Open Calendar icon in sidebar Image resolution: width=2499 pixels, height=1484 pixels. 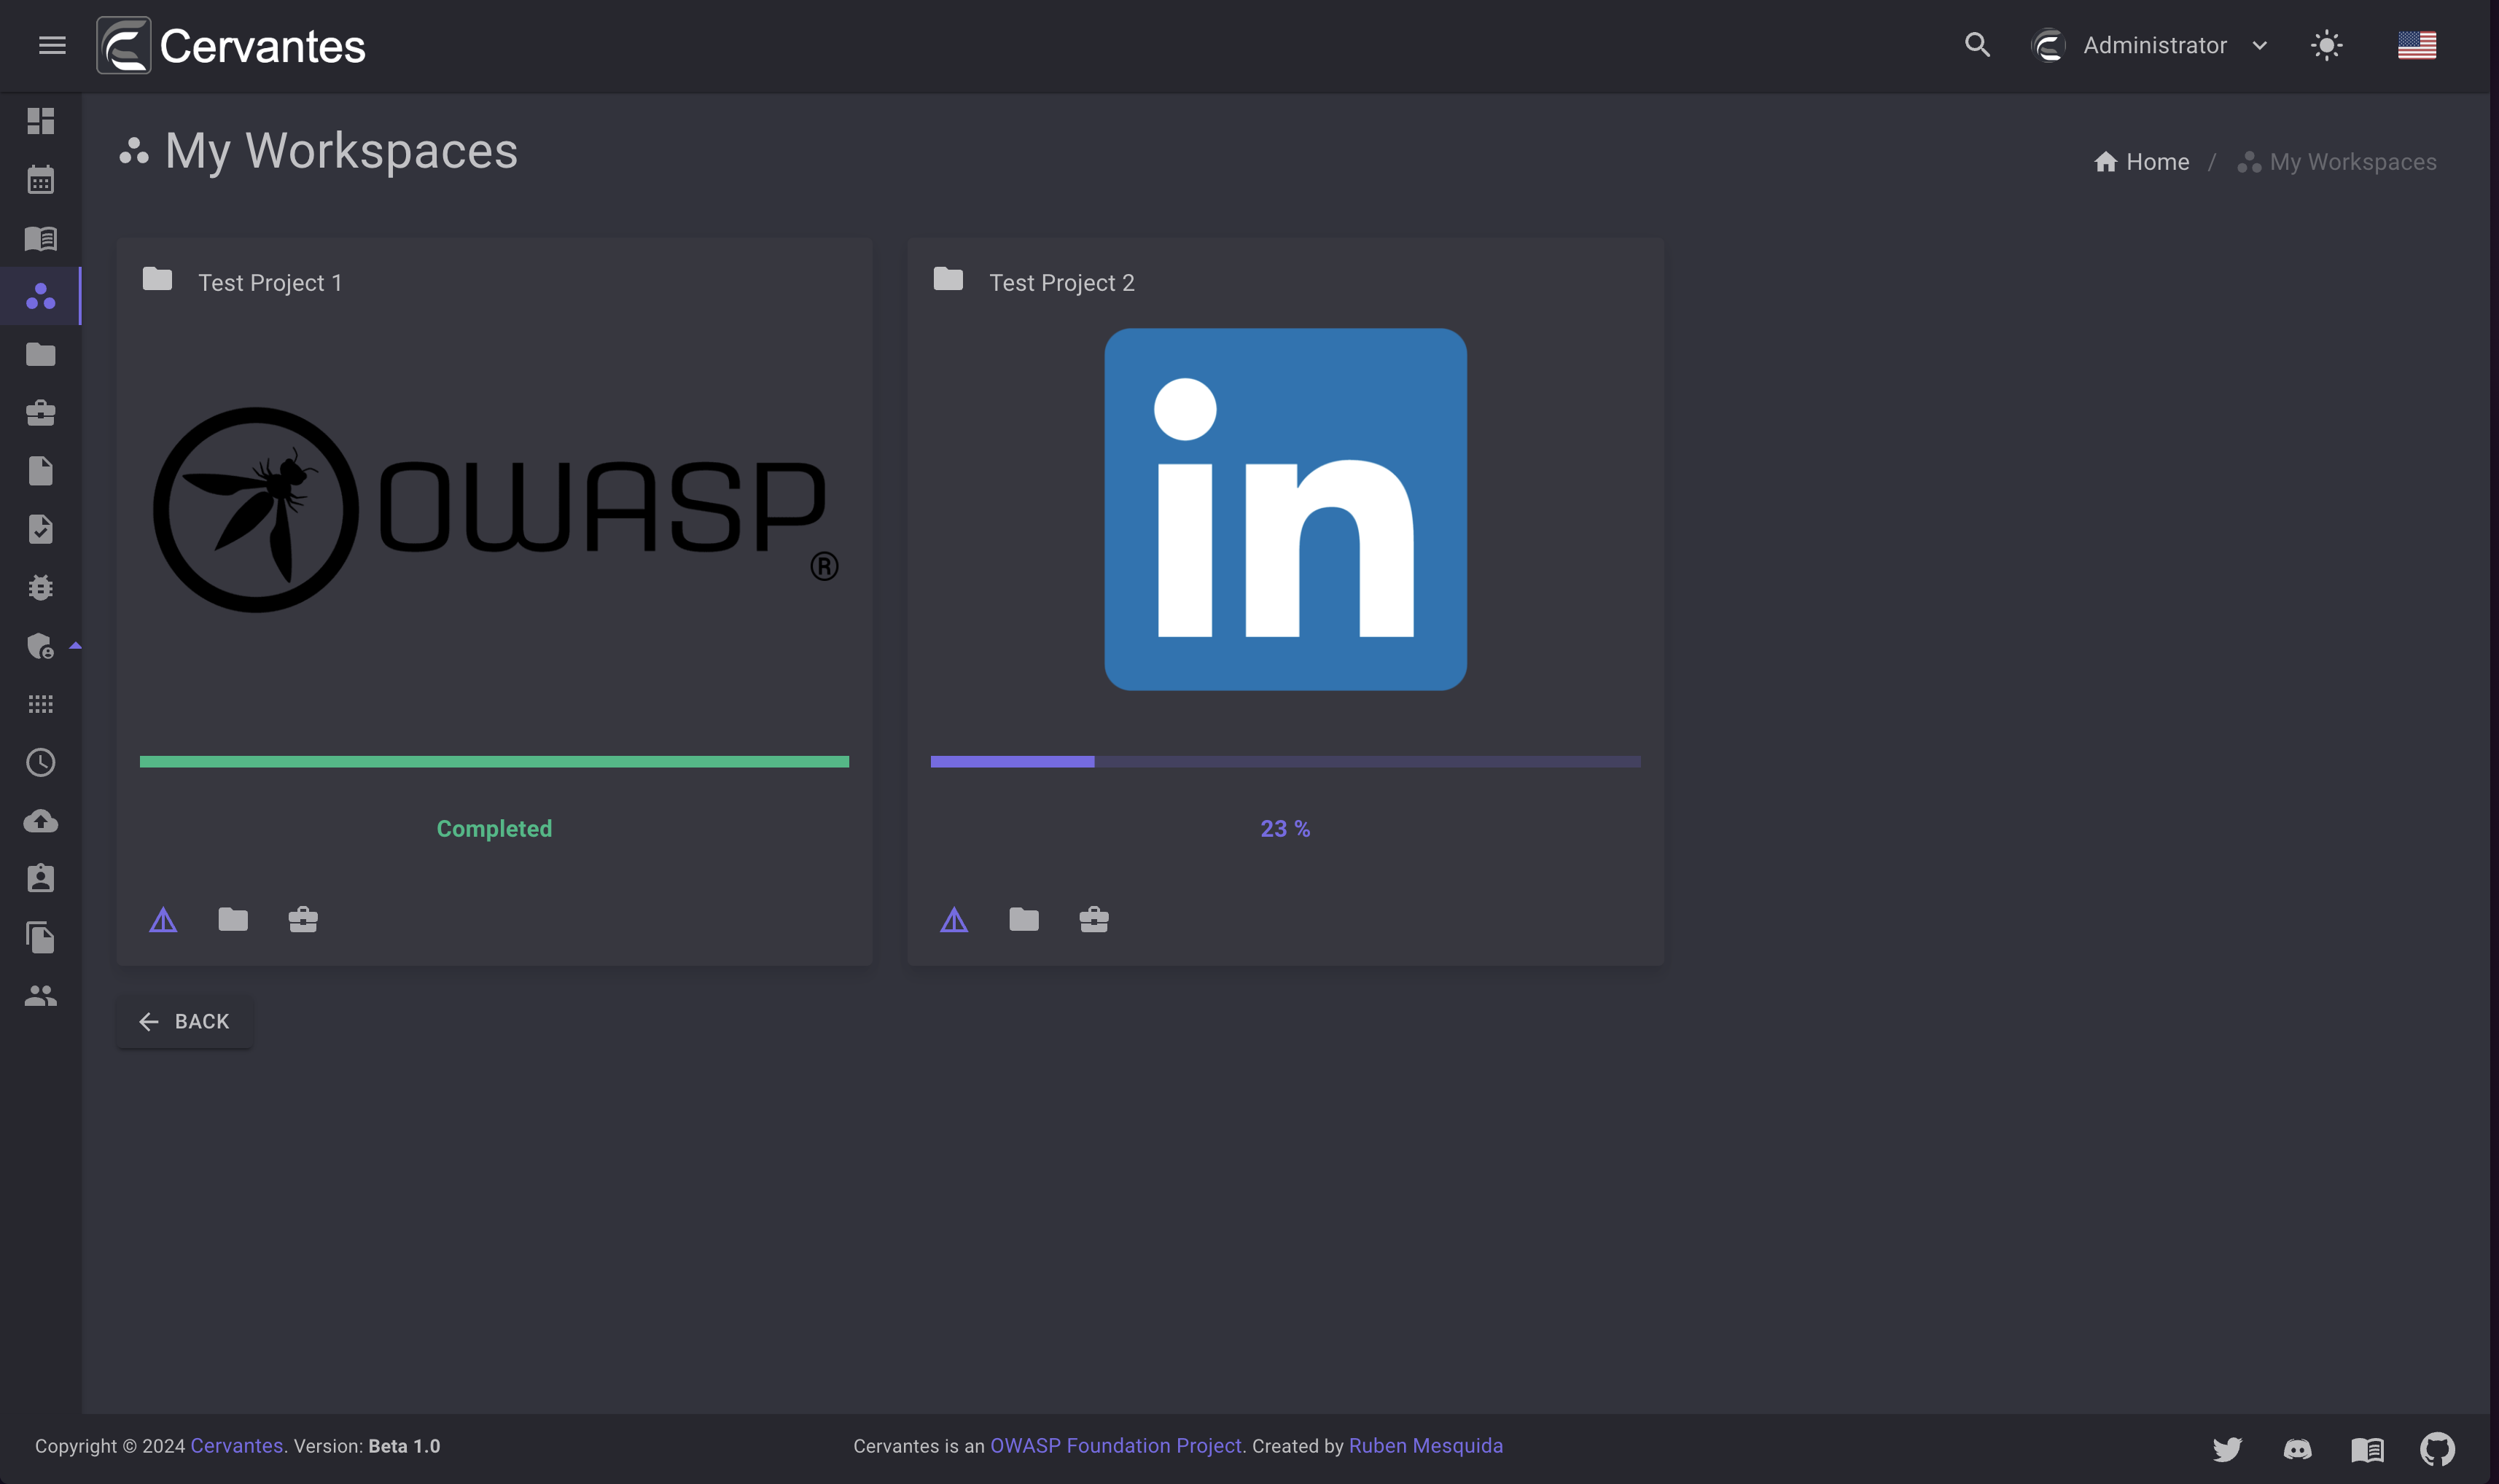(41, 179)
